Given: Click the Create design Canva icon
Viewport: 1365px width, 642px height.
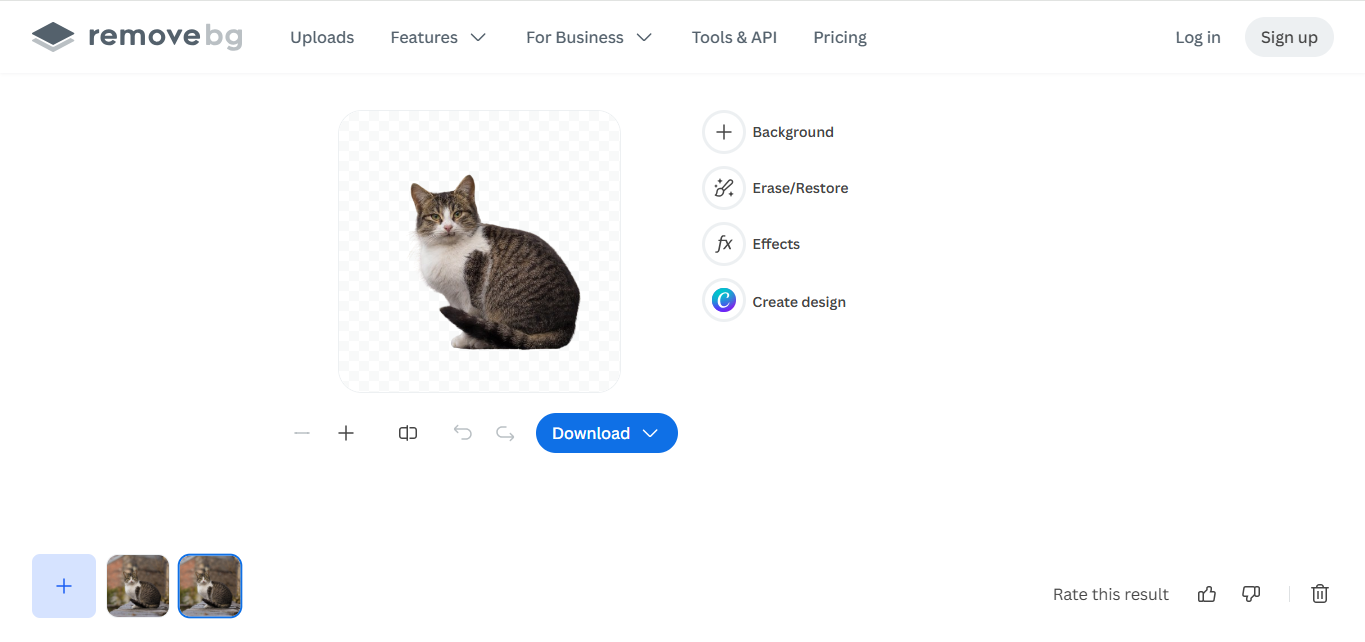Looking at the screenshot, I should 723,301.
